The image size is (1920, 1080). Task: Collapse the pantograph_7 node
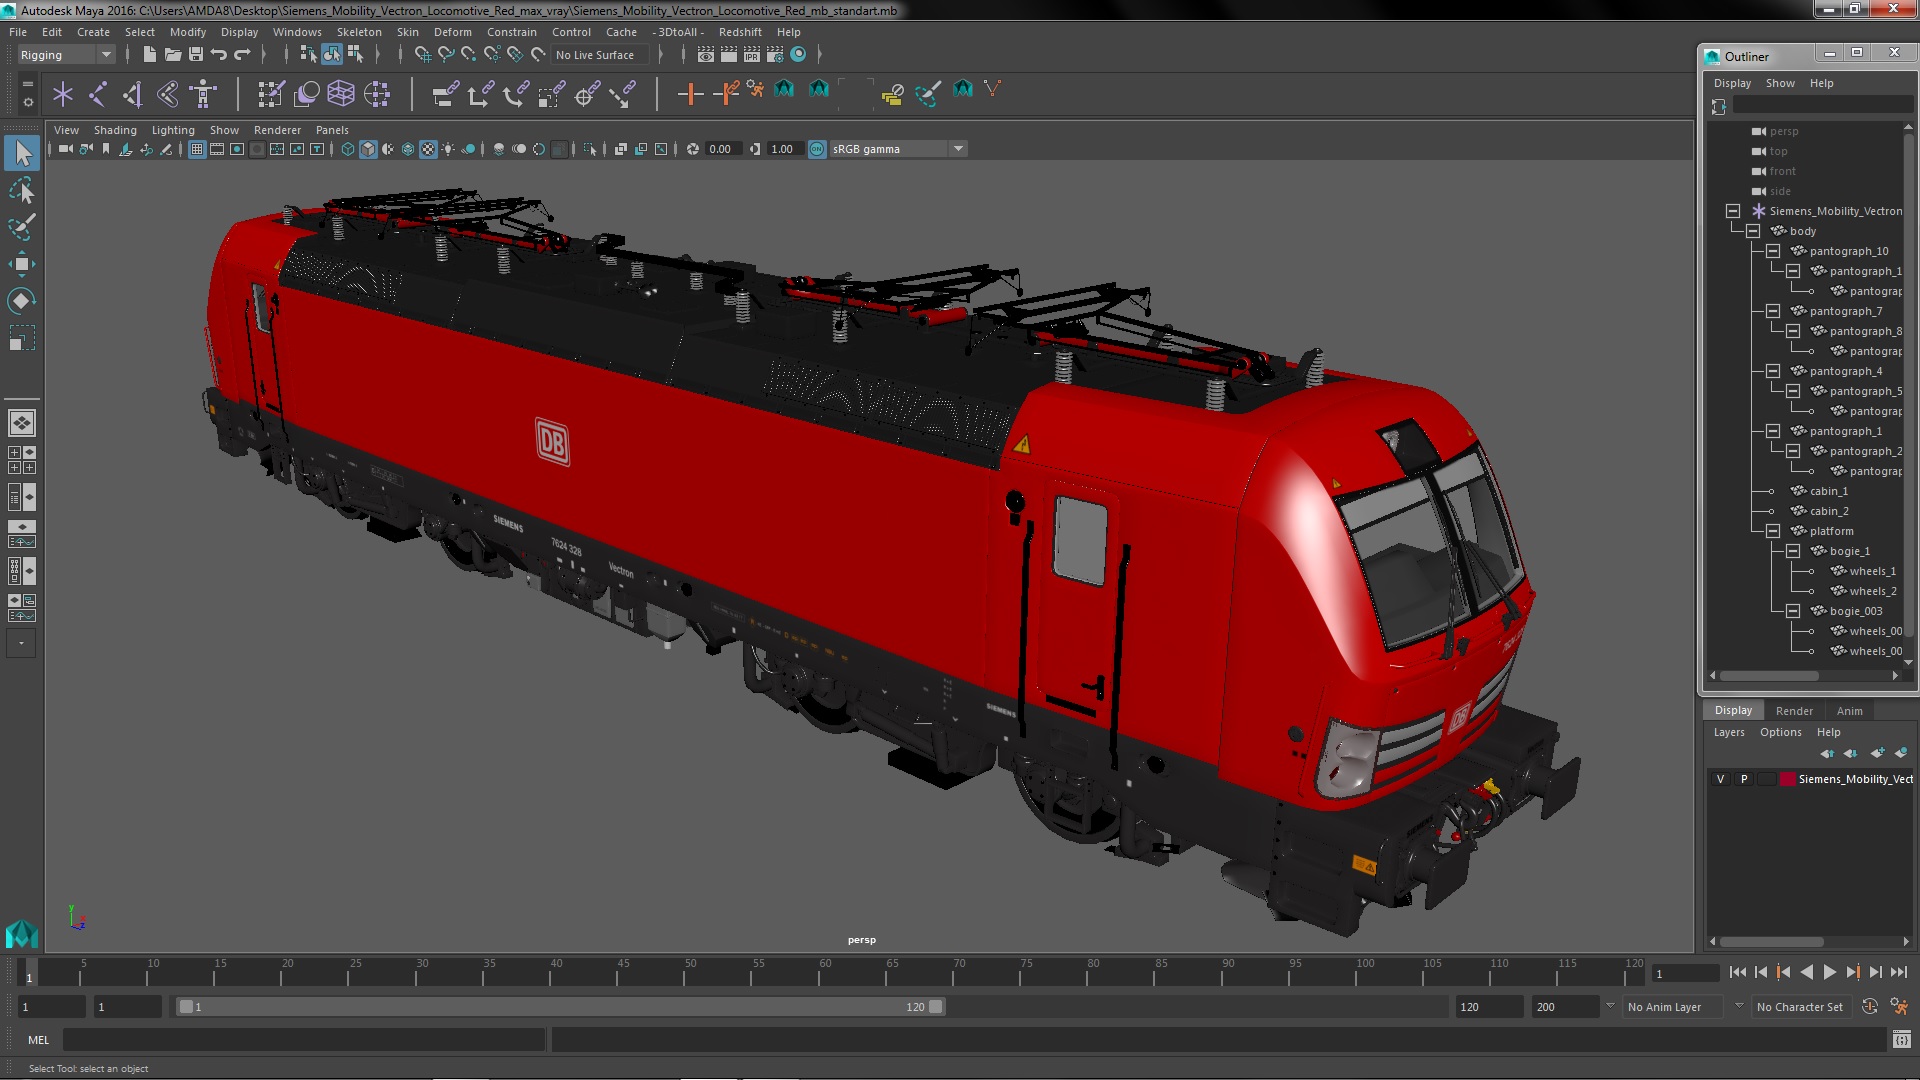[1773, 311]
